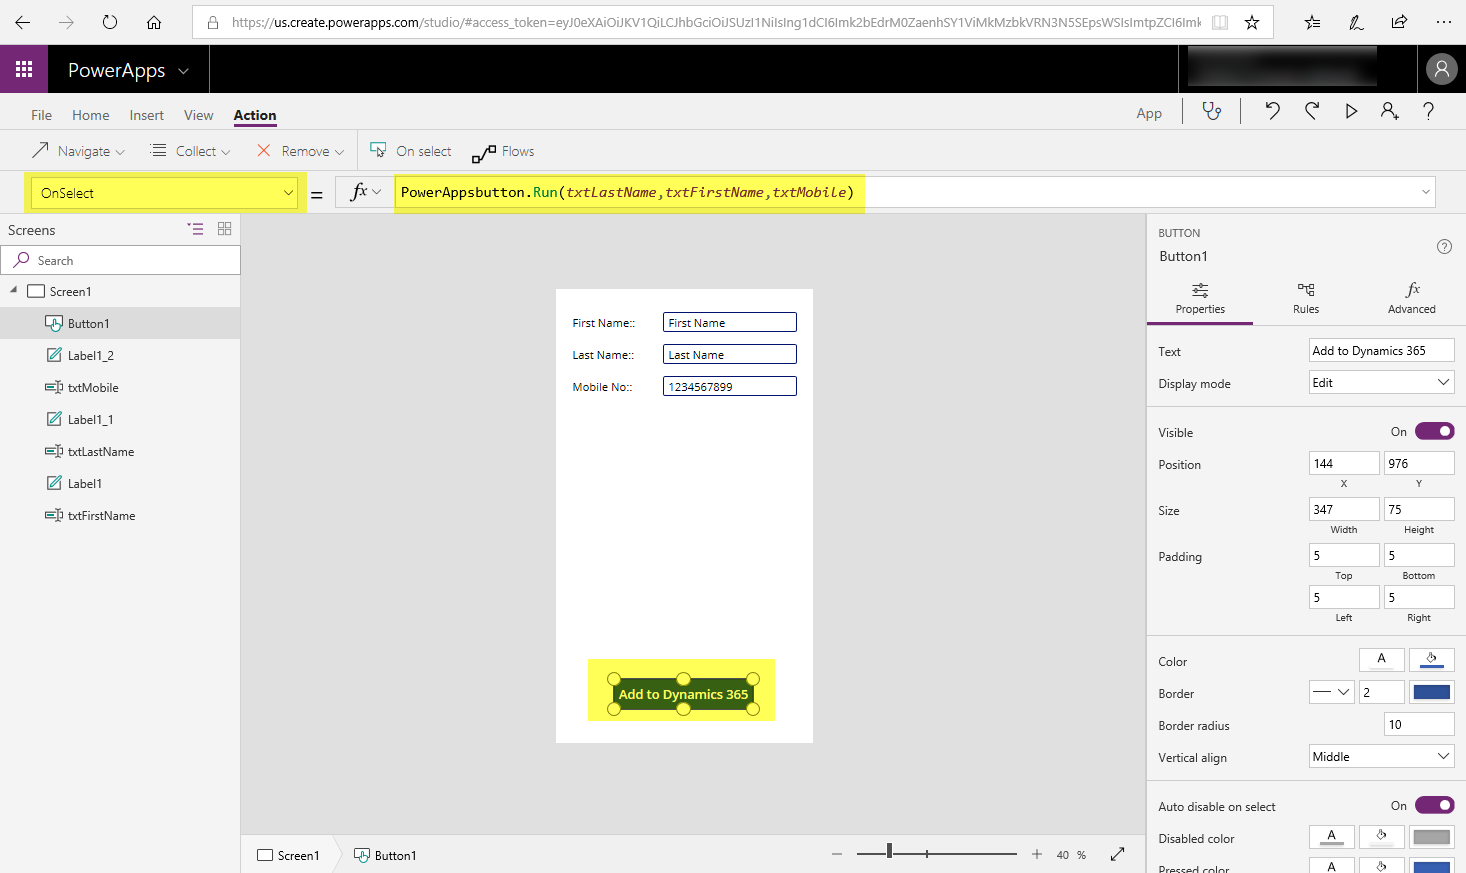Click the Border radius field

coord(1418,724)
